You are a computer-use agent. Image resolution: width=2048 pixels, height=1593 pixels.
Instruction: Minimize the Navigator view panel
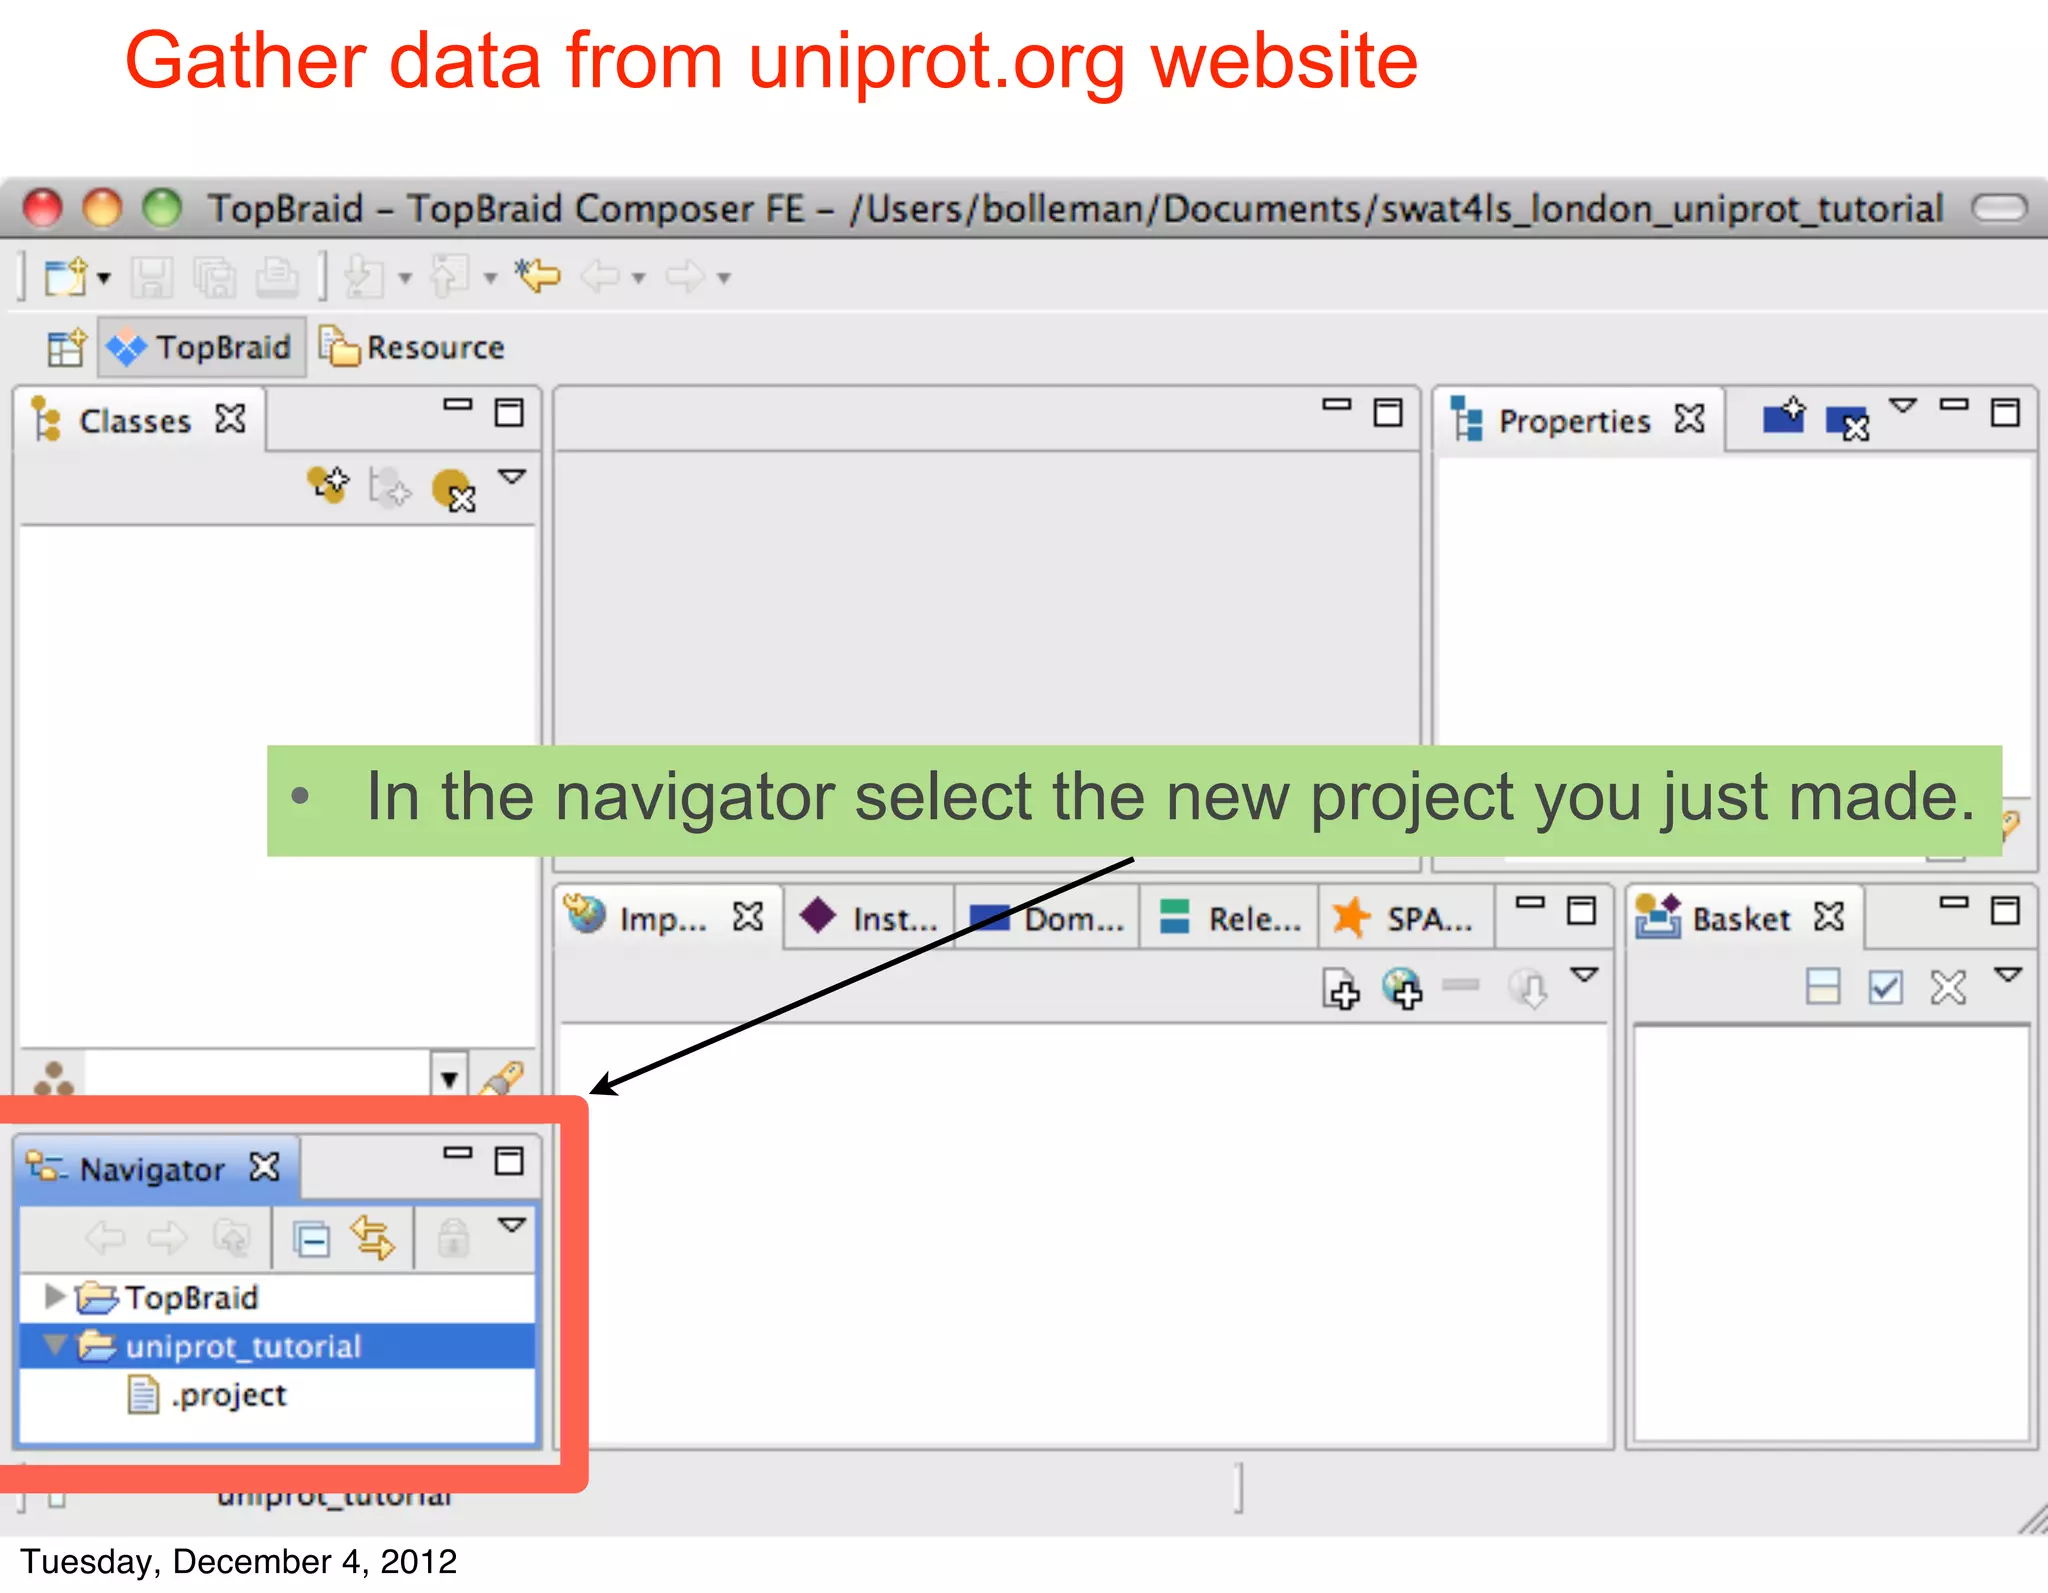point(458,1153)
